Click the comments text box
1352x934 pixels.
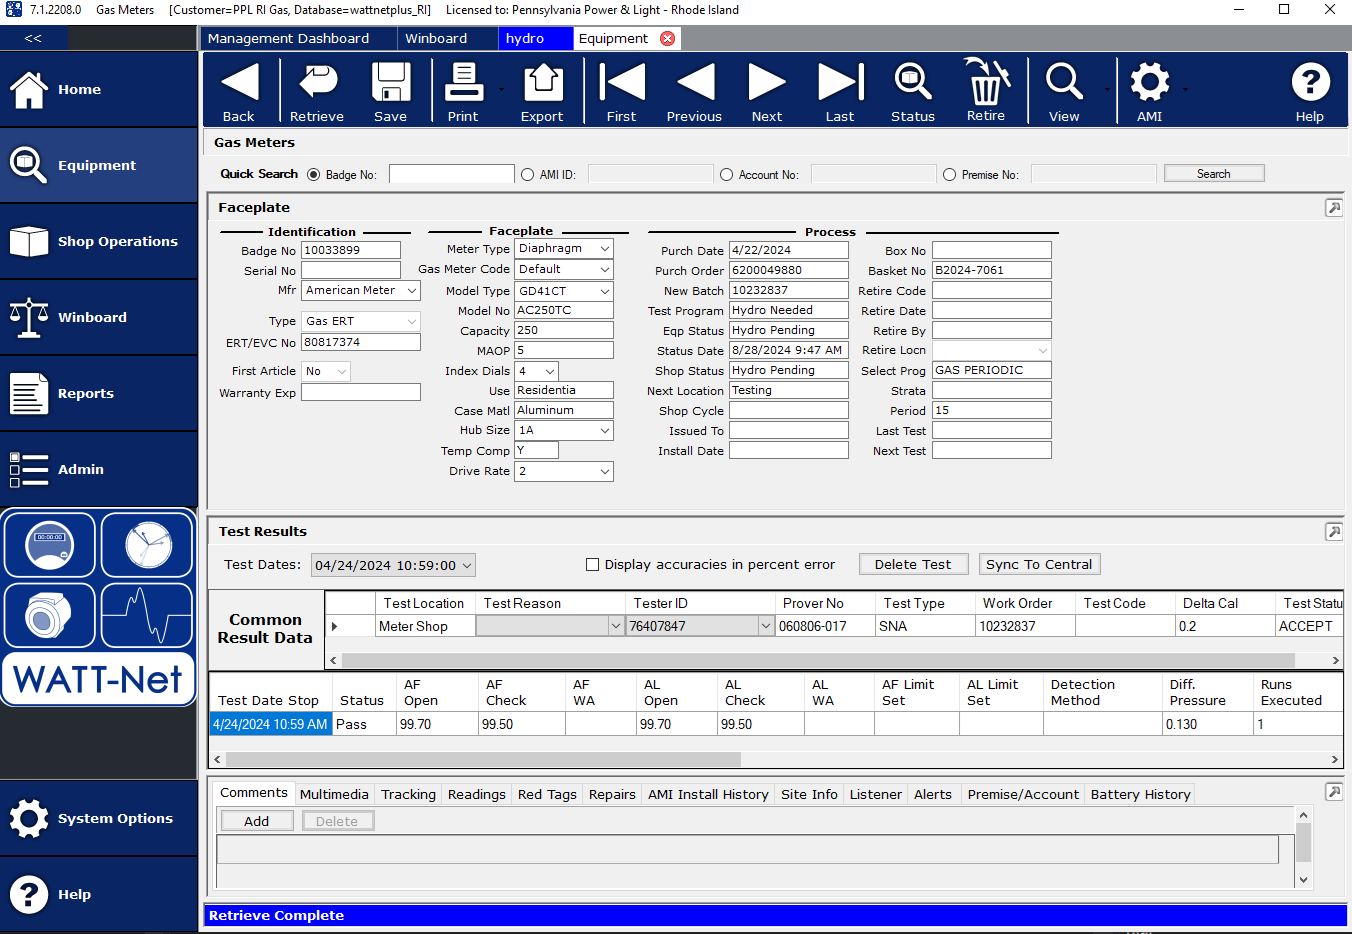click(x=747, y=849)
